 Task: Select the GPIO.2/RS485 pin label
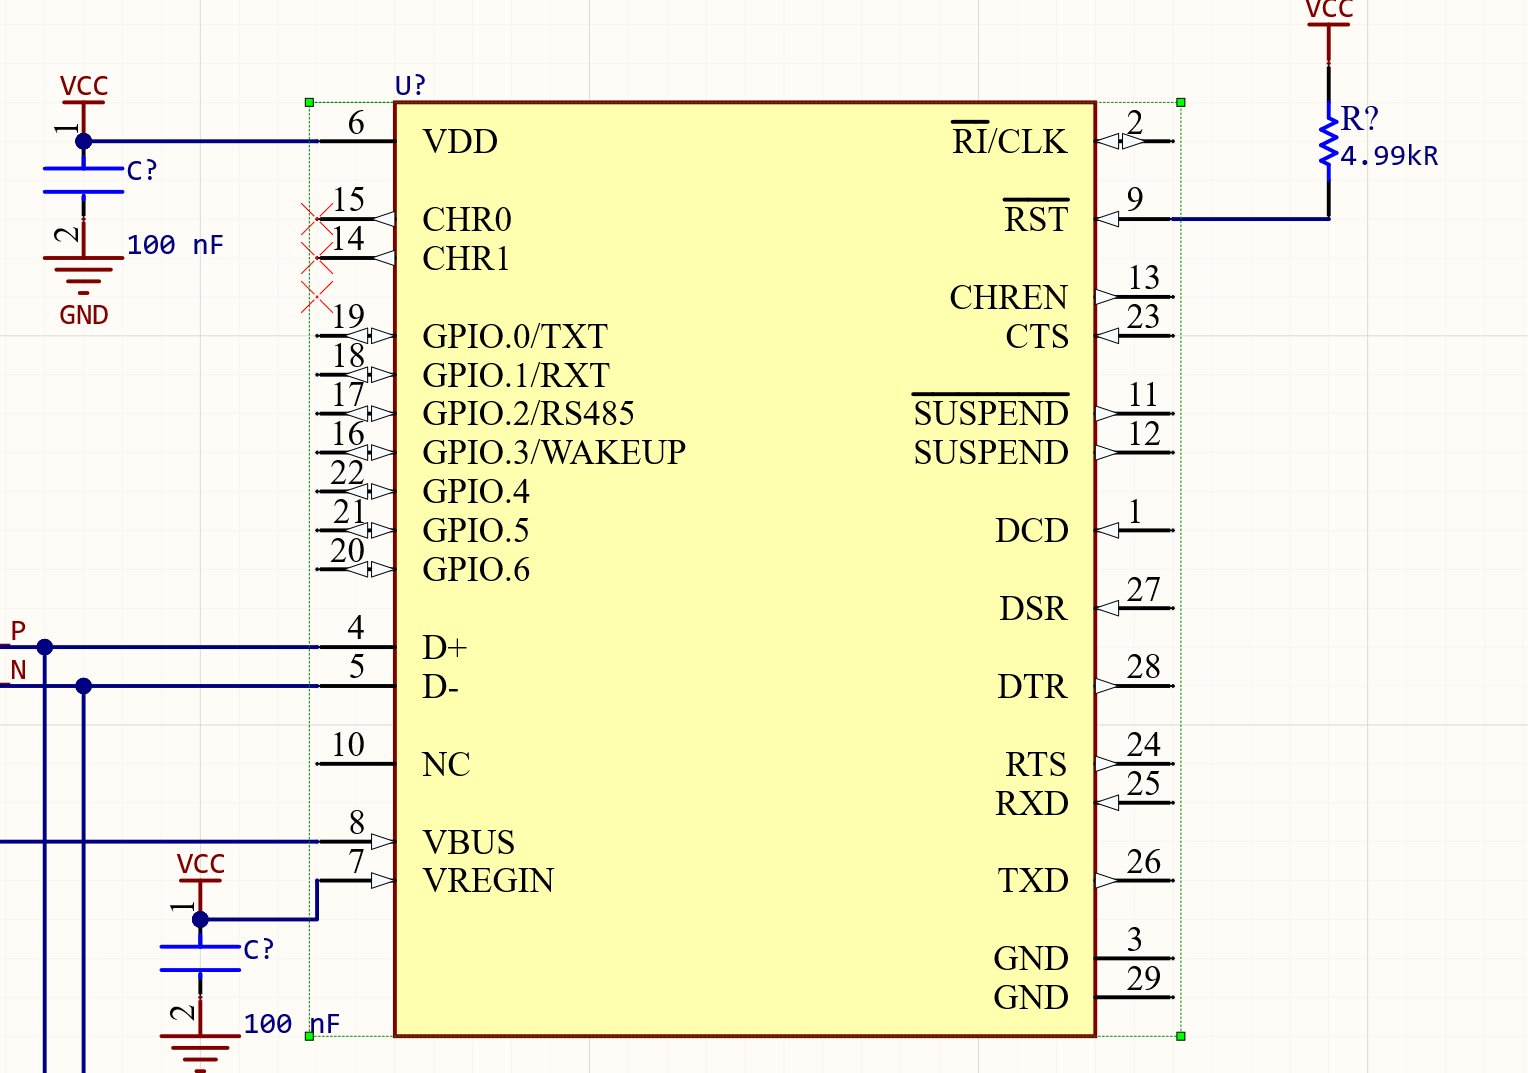point(529,414)
